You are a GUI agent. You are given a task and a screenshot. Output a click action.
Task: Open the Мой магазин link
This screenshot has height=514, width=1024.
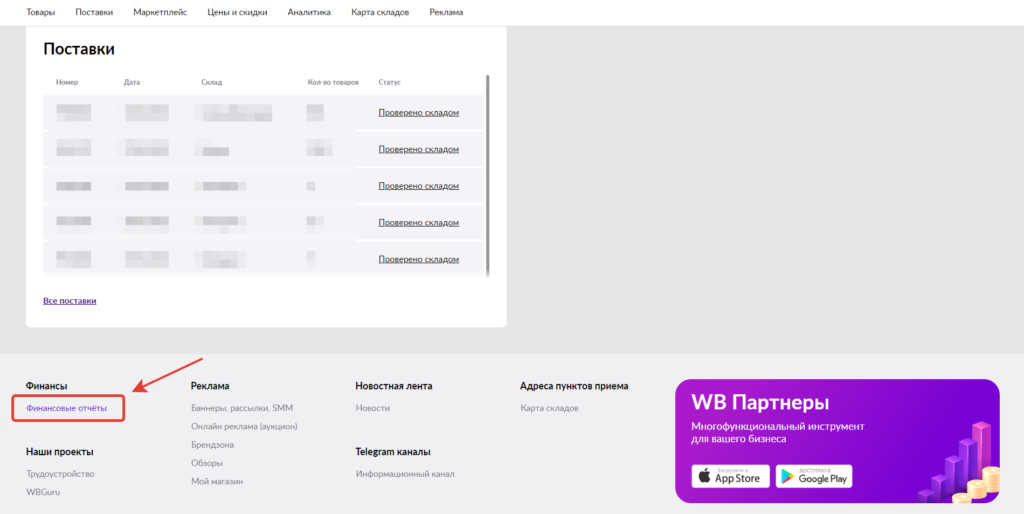[217, 481]
